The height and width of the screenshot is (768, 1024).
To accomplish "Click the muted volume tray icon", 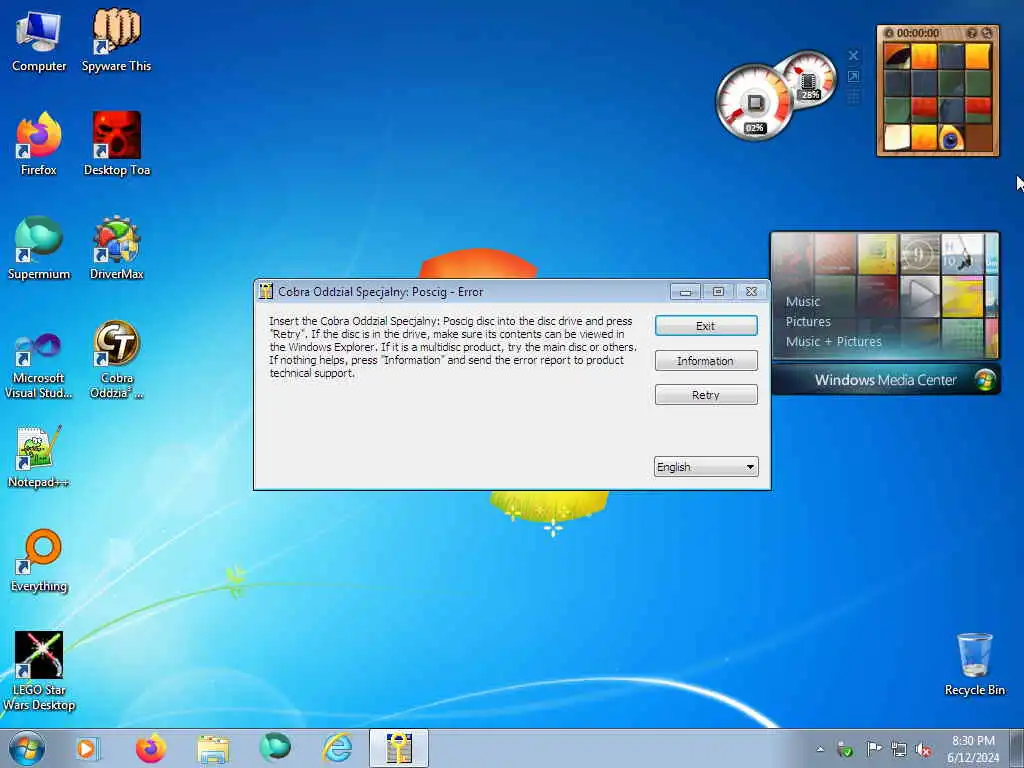I will (x=923, y=749).
